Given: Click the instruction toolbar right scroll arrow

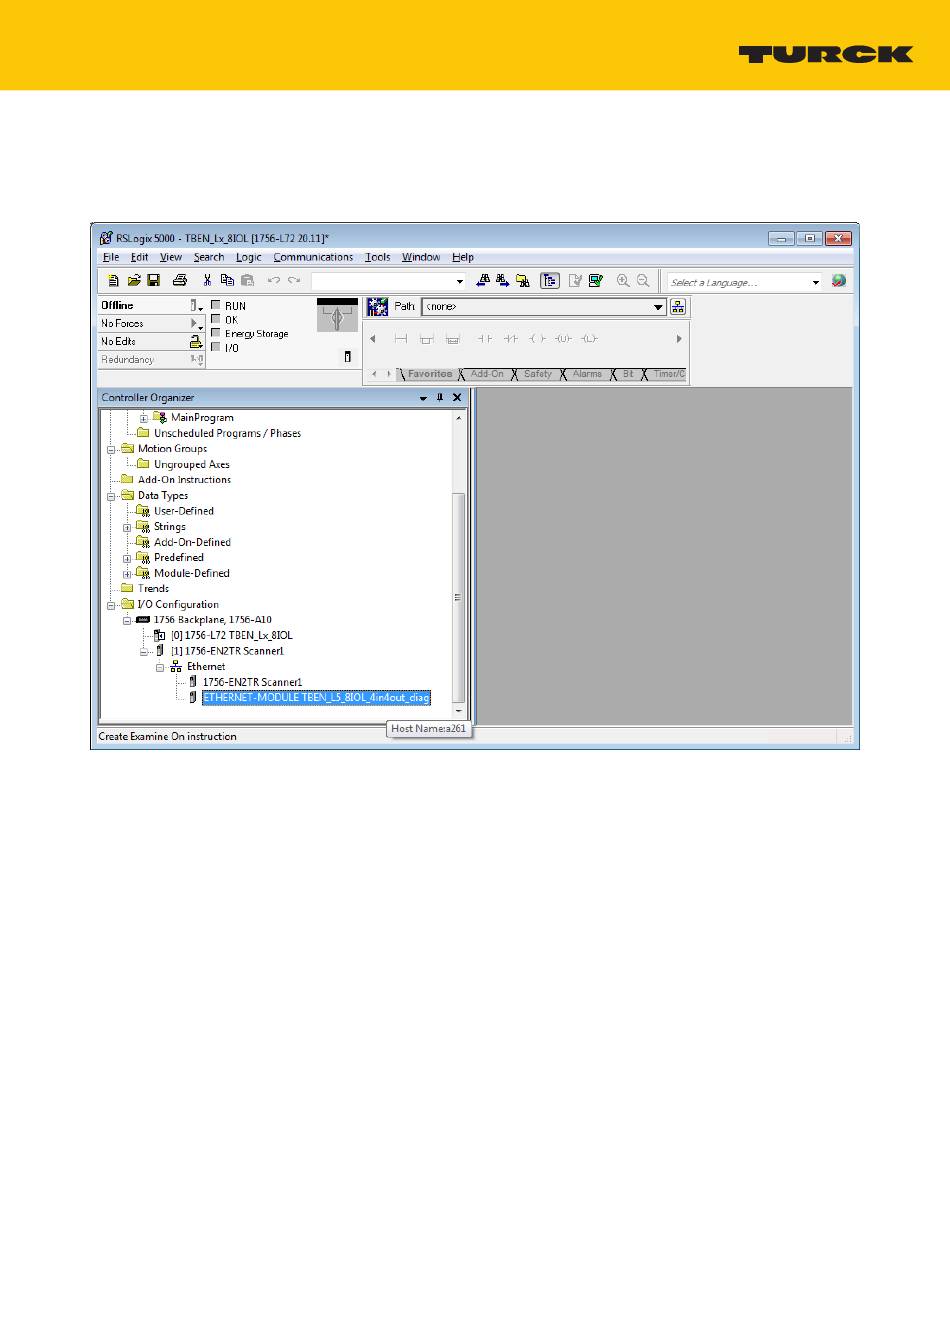Looking at the screenshot, I should pyautogui.click(x=679, y=339).
